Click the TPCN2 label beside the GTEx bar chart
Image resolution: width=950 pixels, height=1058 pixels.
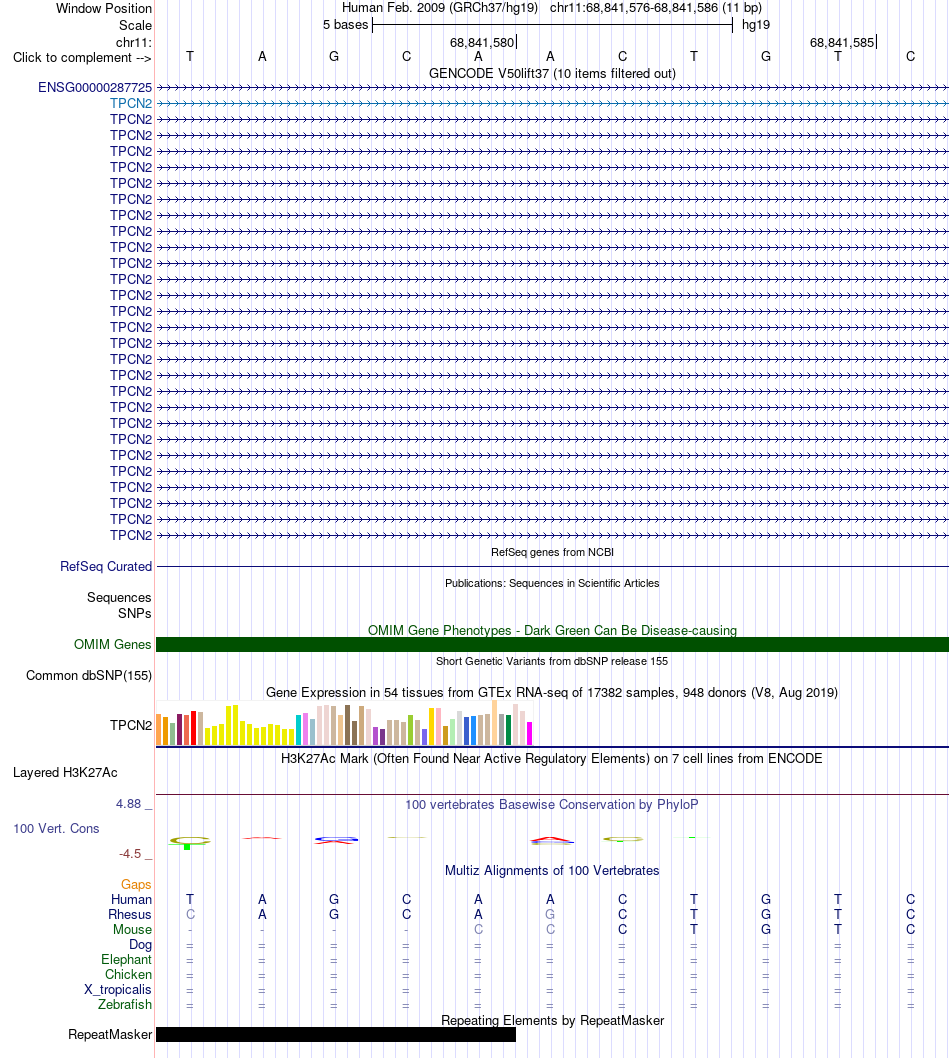pyautogui.click(x=131, y=725)
